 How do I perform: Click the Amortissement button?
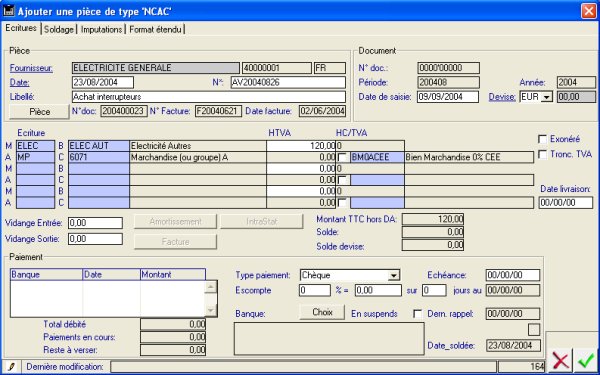(175, 222)
